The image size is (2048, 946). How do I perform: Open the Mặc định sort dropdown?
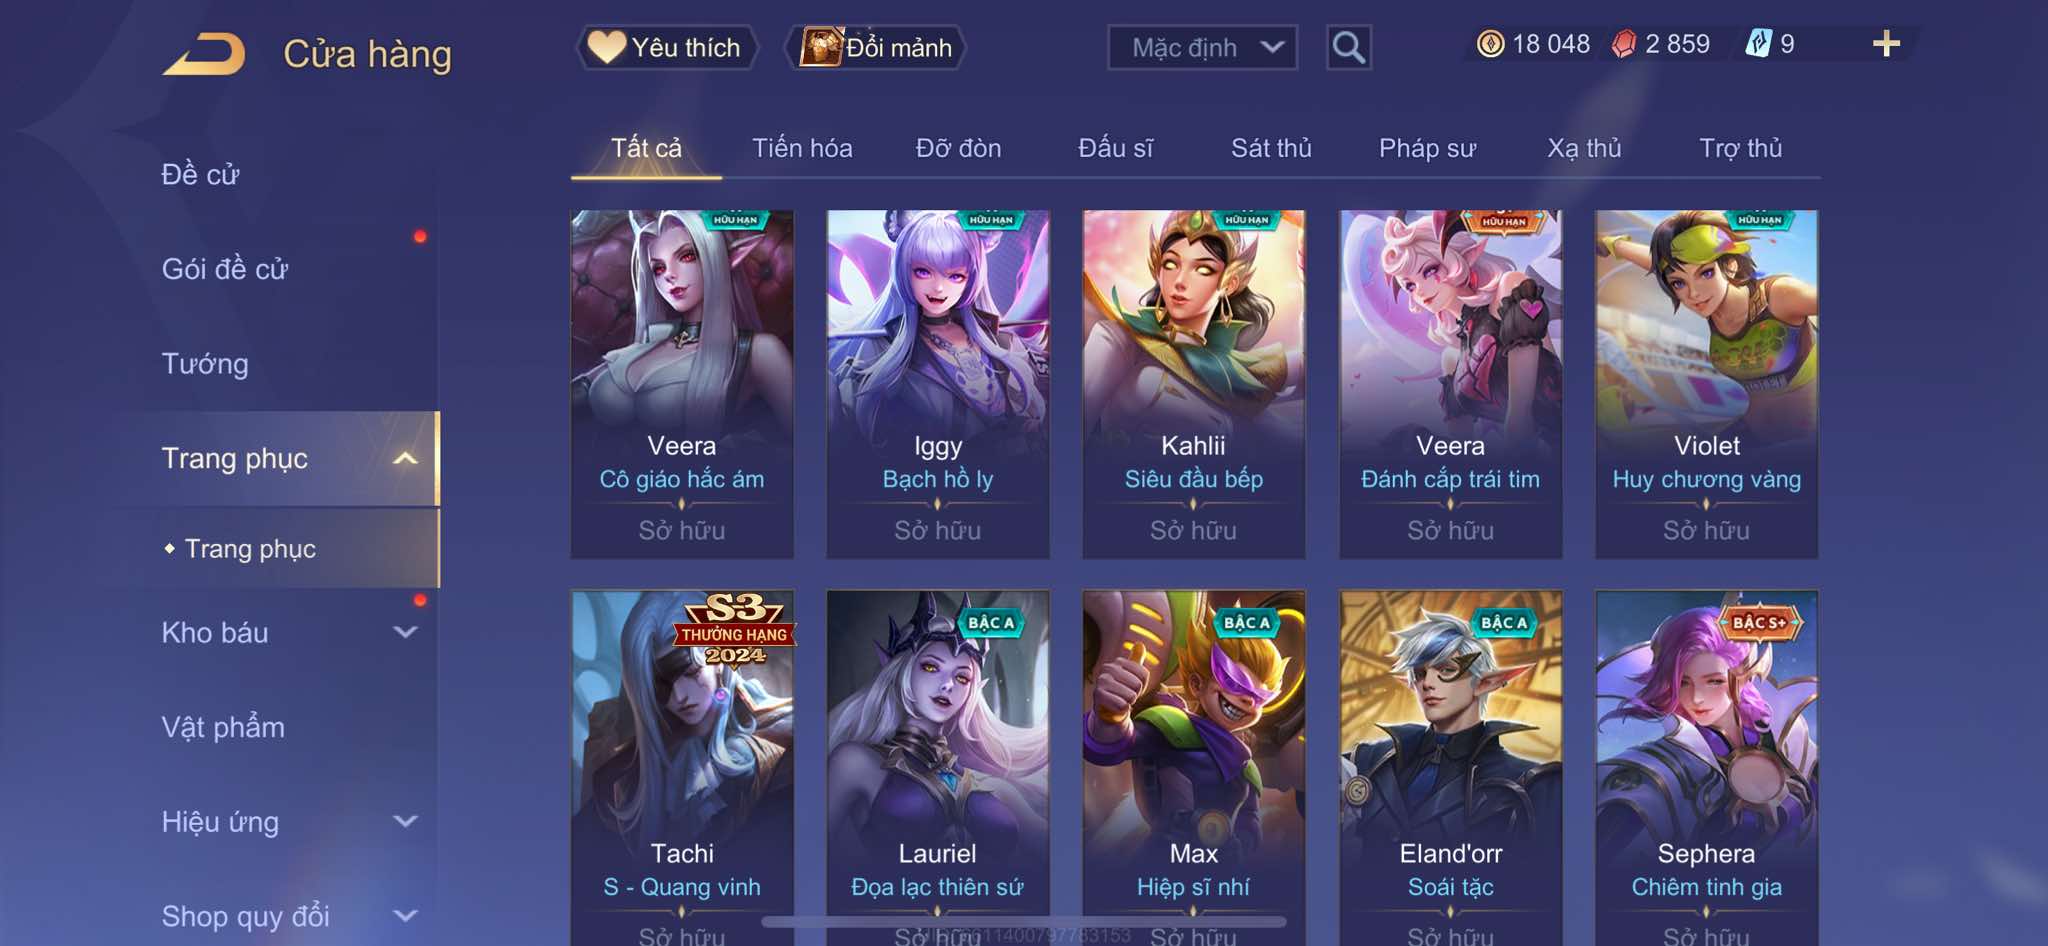[1202, 47]
